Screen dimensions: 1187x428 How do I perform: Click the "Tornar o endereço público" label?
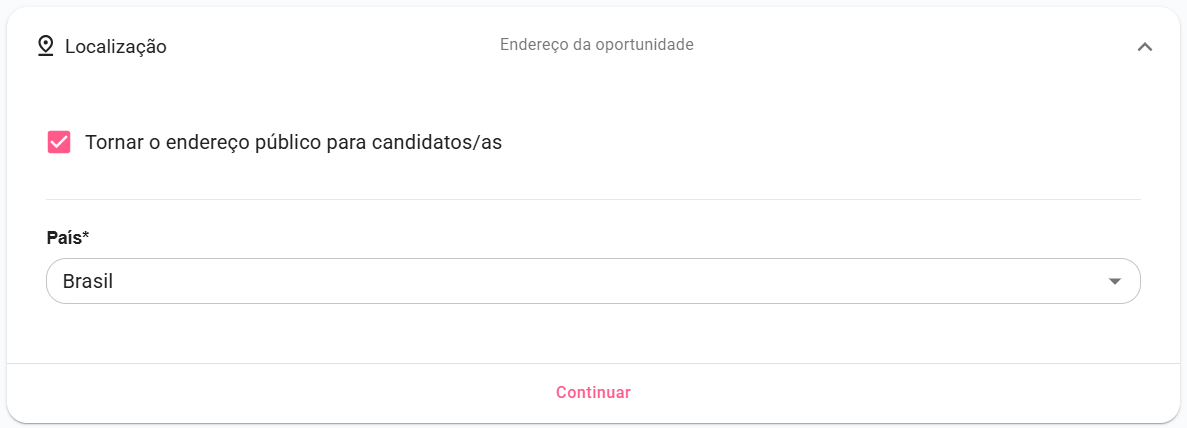coord(293,142)
